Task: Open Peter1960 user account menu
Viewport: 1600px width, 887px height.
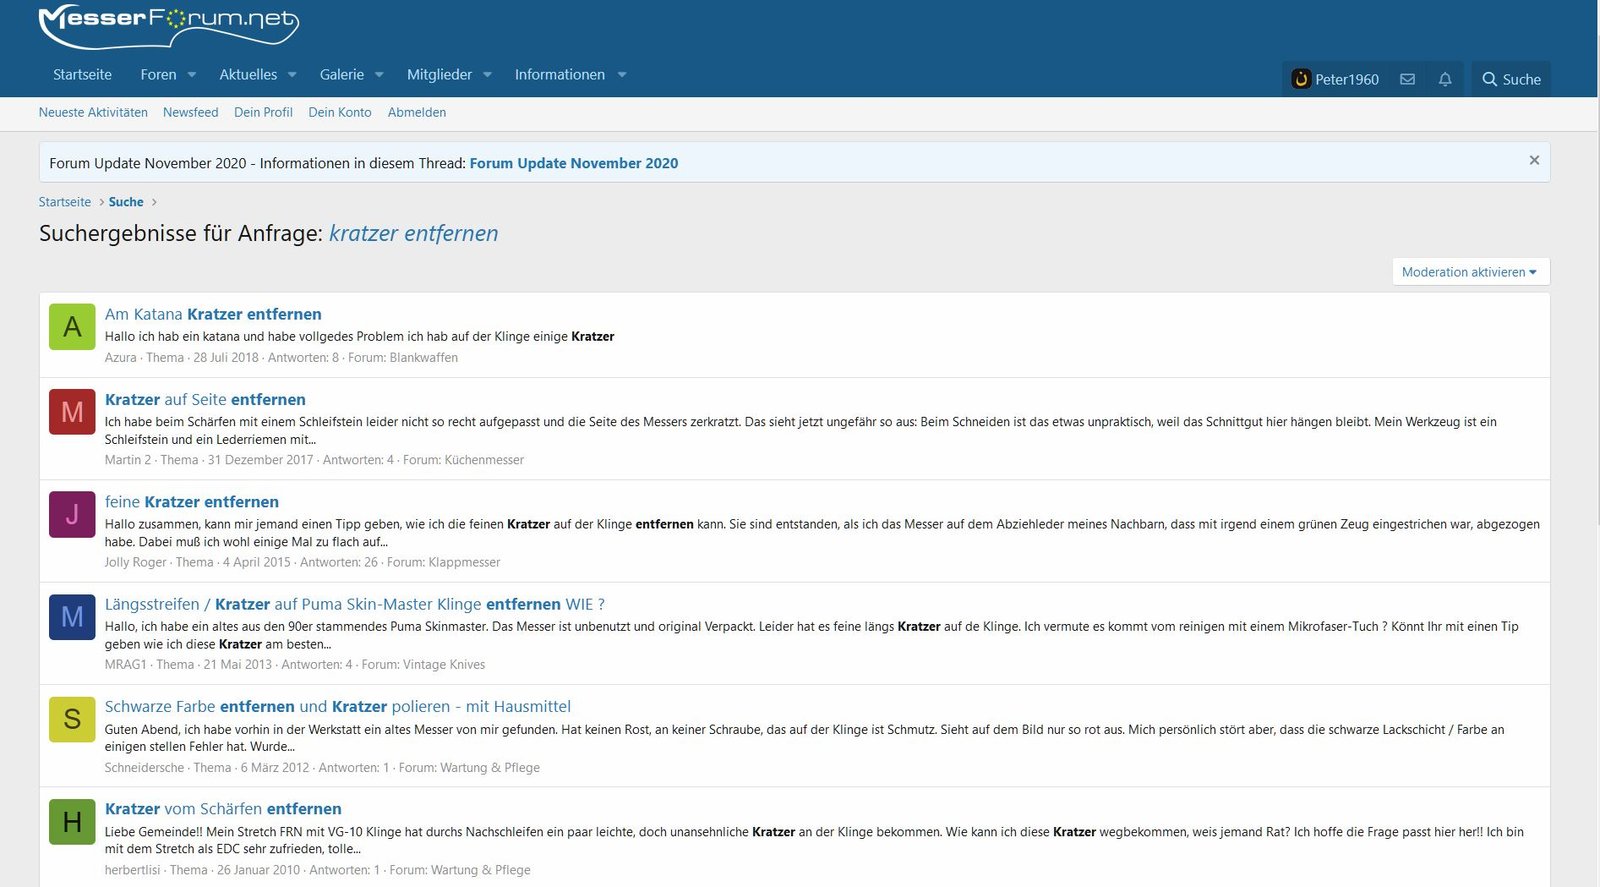Action: tap(1335, 79)
